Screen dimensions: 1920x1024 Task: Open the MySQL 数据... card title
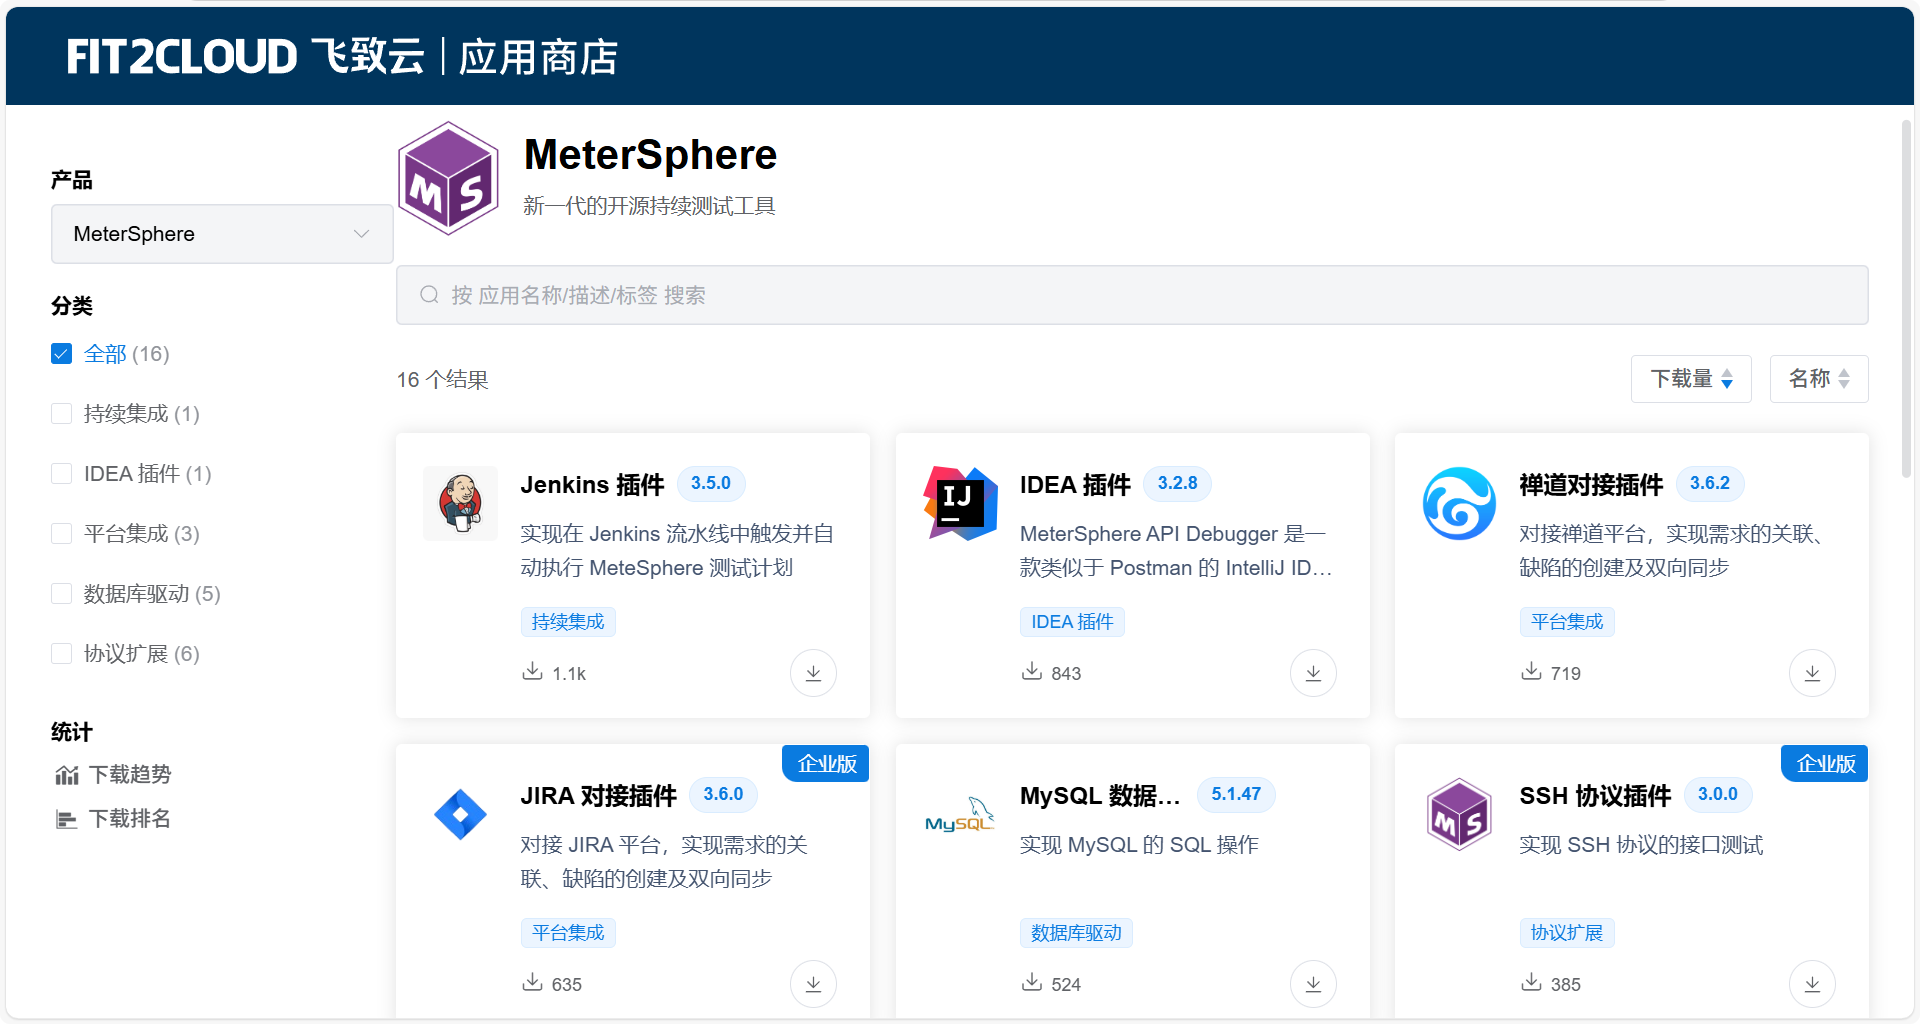point(1100,796)
